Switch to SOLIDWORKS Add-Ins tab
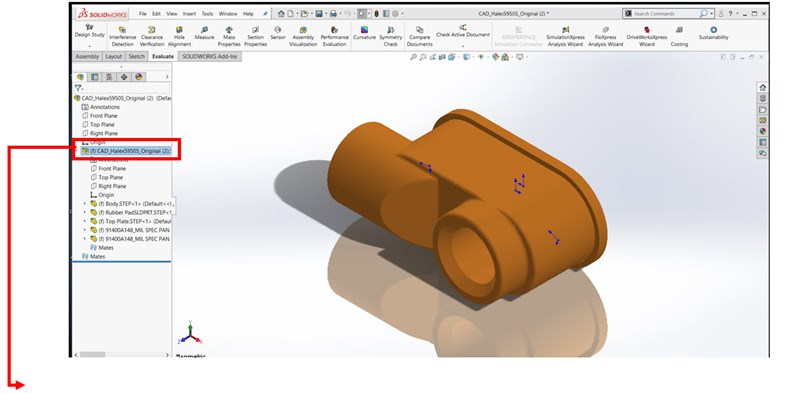The width and height of the screenshot is (800, 394). click(210, 57)
